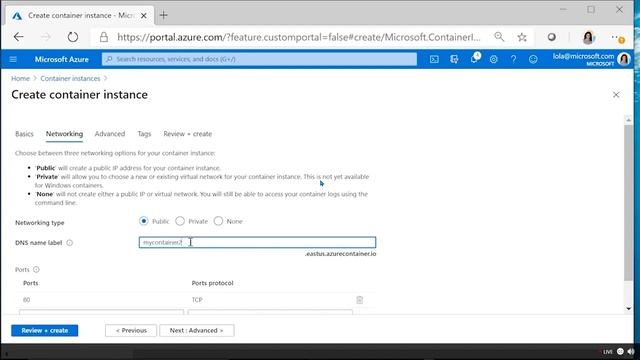Open the Azure portal hamburger menu
Image resolution: width=640 pixels, height=360 pixels.
13,59
